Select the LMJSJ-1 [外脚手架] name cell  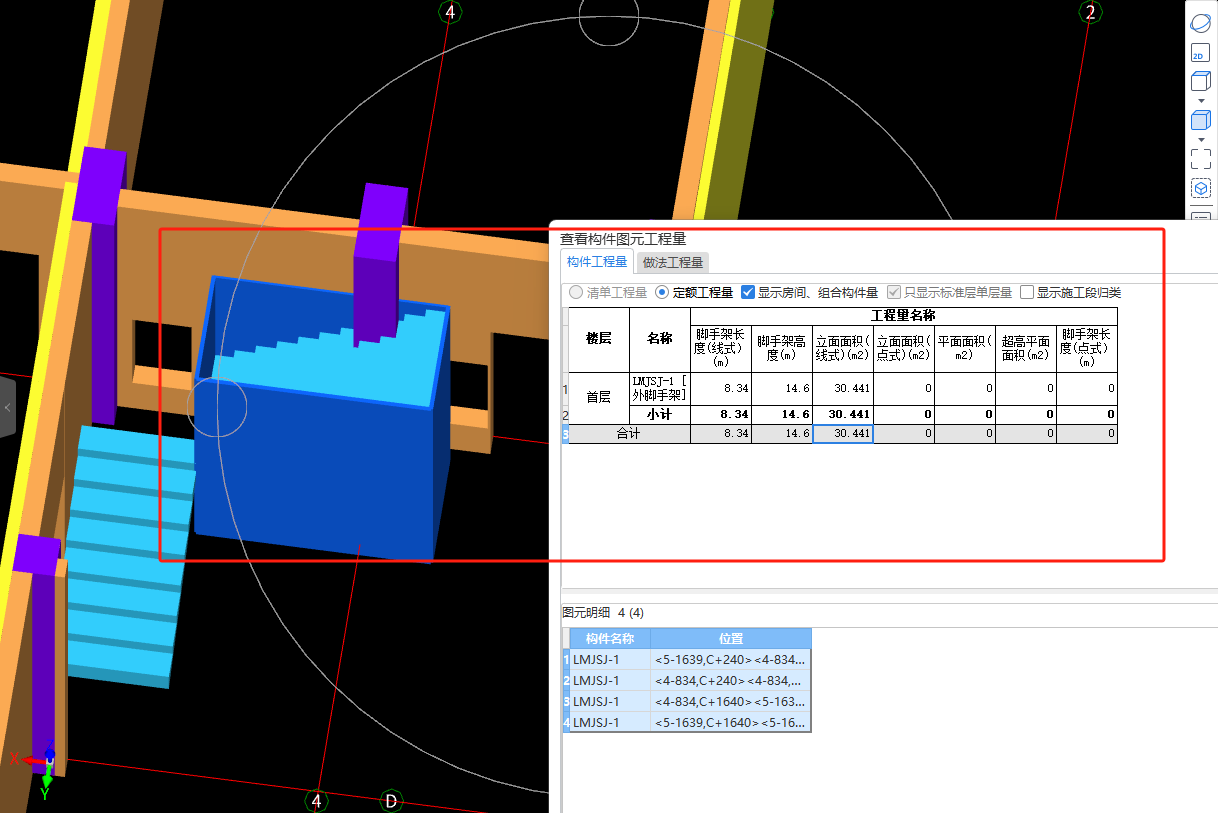click(660, 389)
